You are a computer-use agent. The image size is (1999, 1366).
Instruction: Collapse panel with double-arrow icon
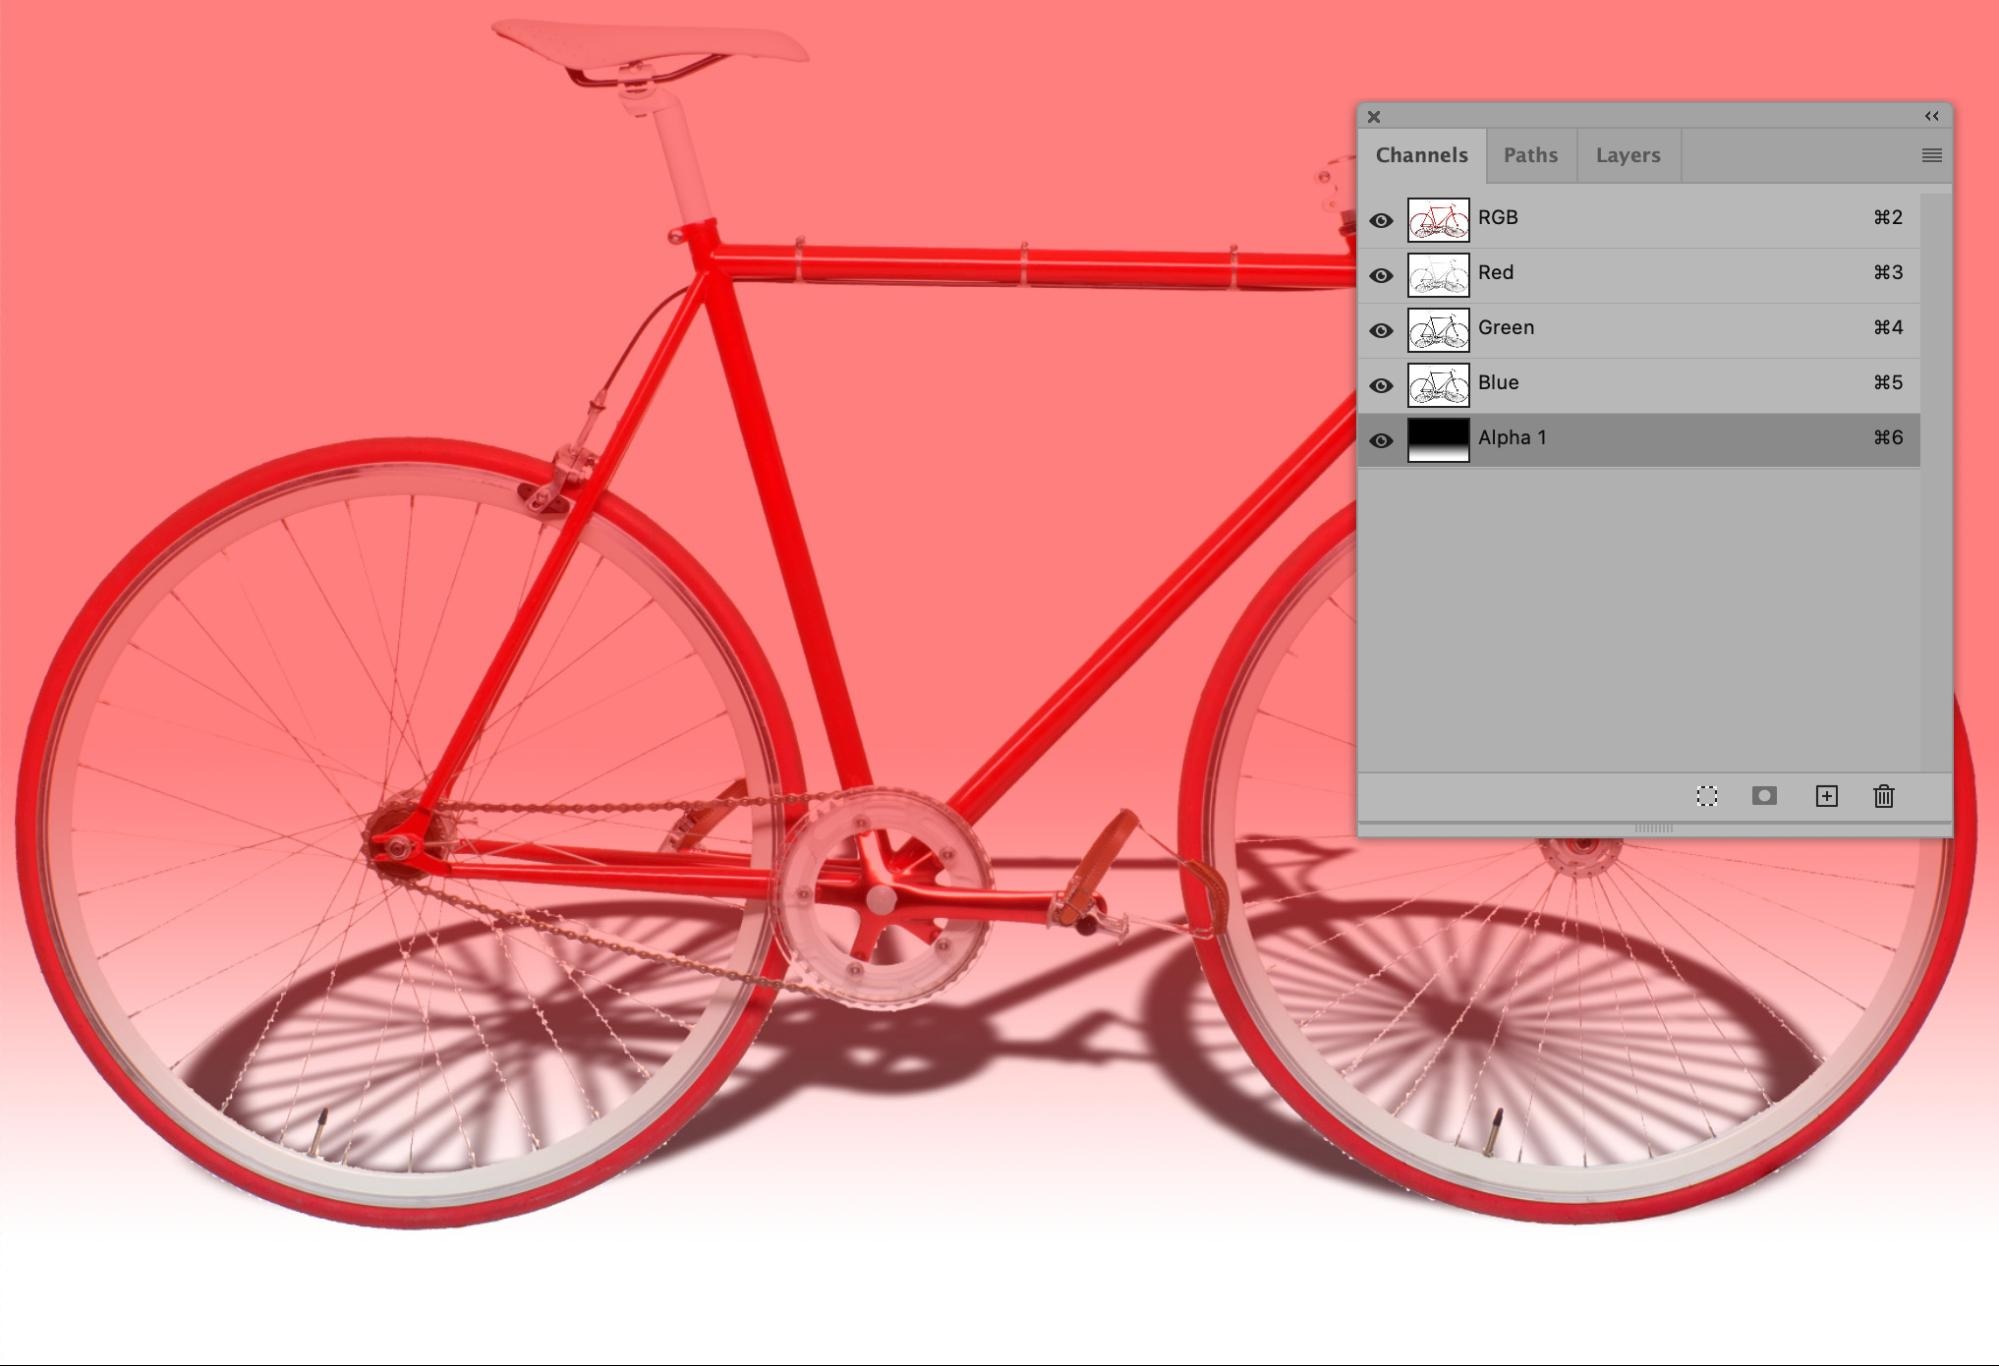pos(1931,116)
